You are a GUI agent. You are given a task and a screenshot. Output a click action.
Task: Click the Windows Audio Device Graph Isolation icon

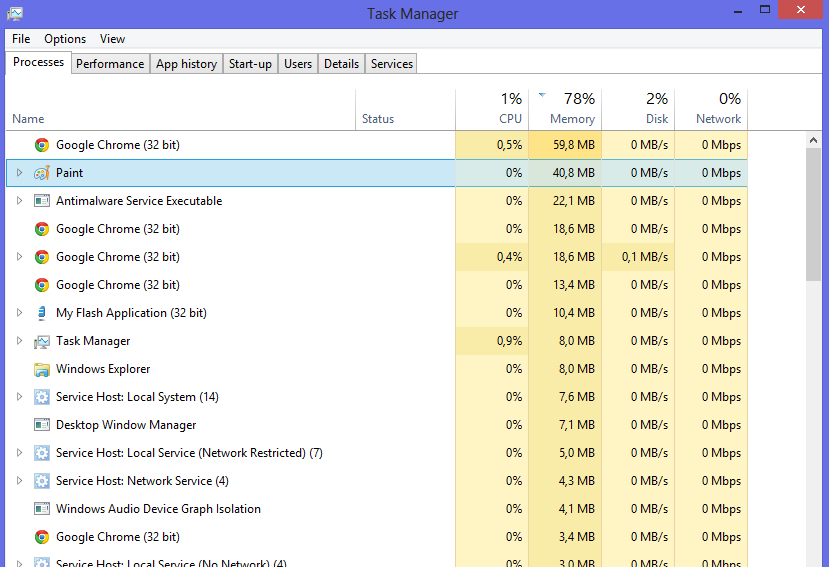[41, 509]
